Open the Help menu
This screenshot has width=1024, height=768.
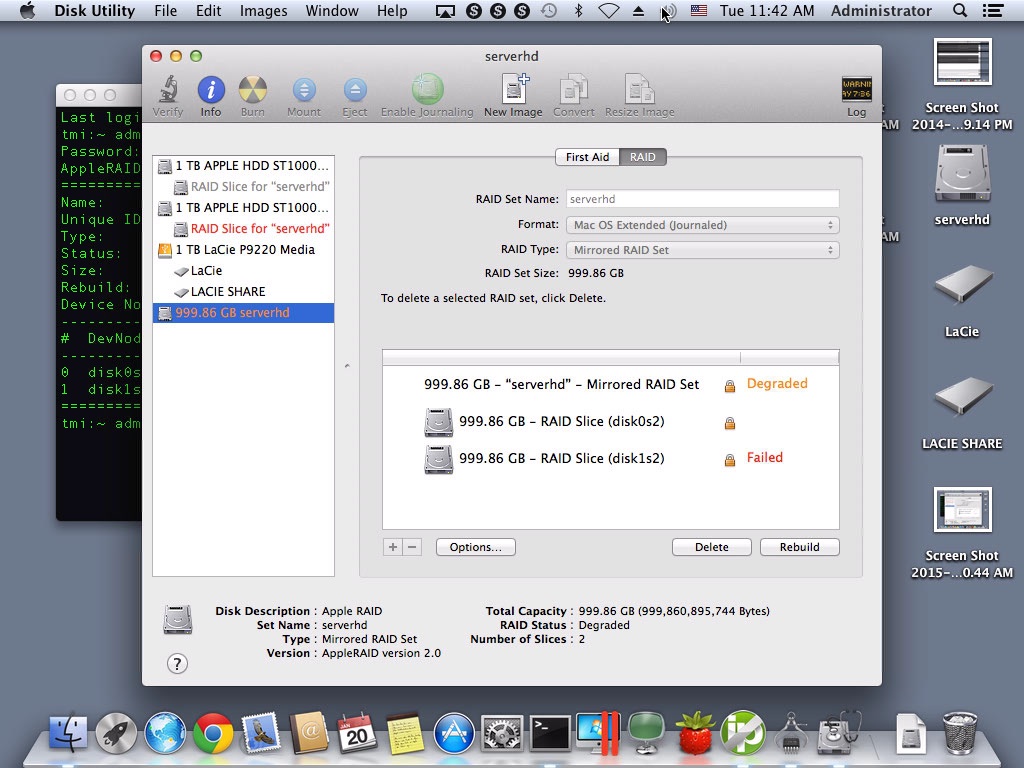(392, 10)
